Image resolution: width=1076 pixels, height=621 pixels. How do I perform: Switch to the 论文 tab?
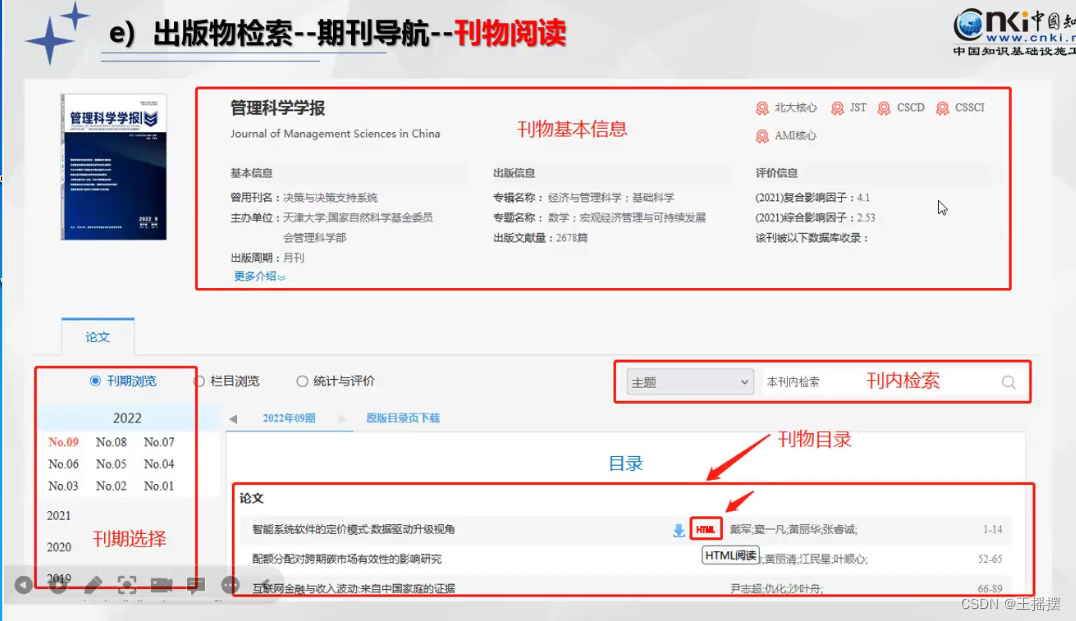(x=97, y=337)
